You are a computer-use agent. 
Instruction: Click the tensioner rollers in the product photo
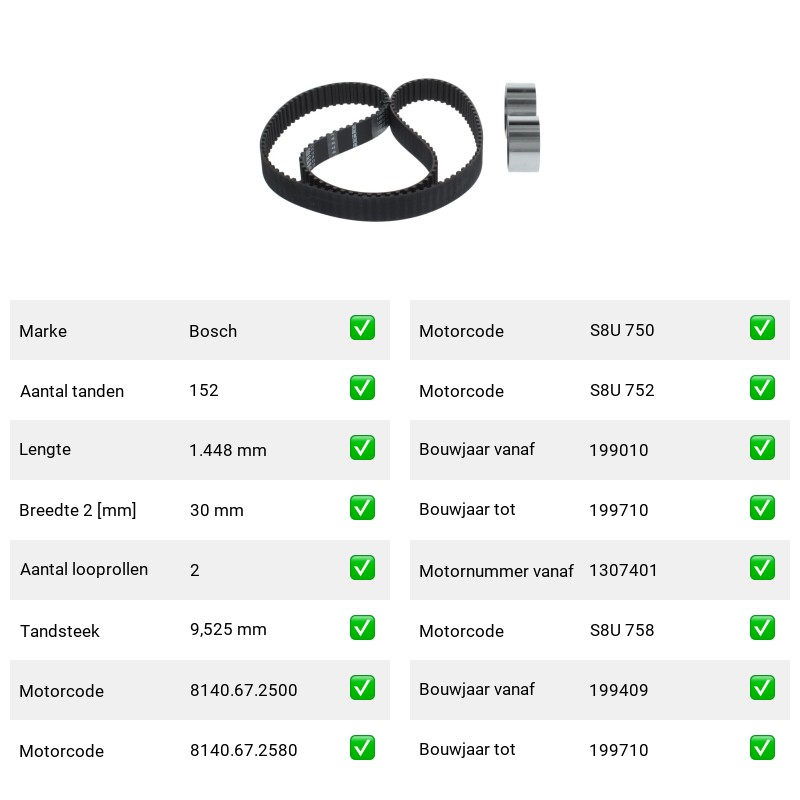click(522, 128)
